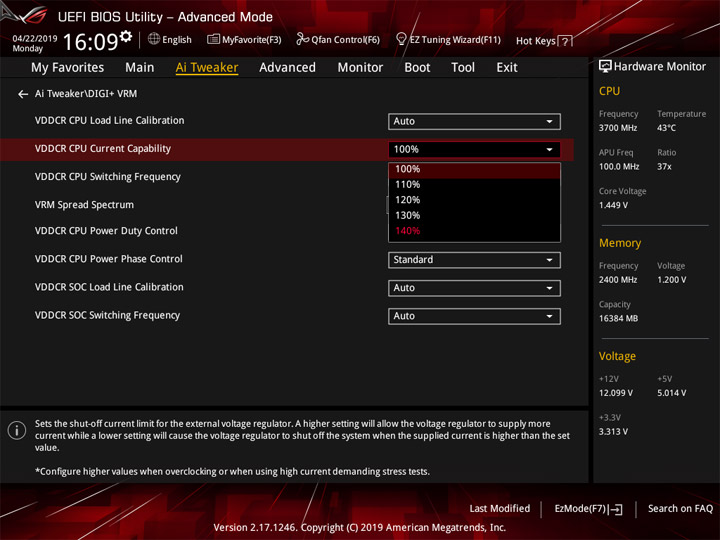Open the clock settings gear icon
Image resolution: width=720 pixels, height=540 pixels.
[x=126, y=36]
